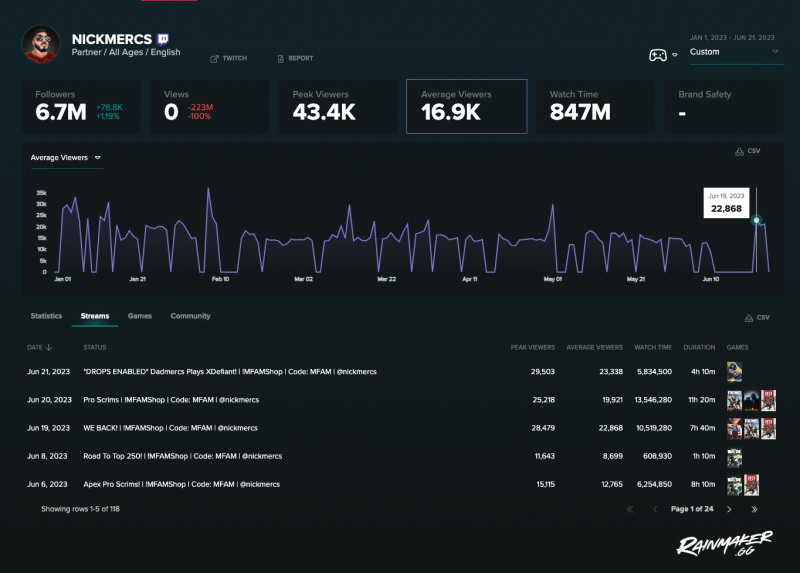Go to the next page of streams

click(x=729, y=509)
